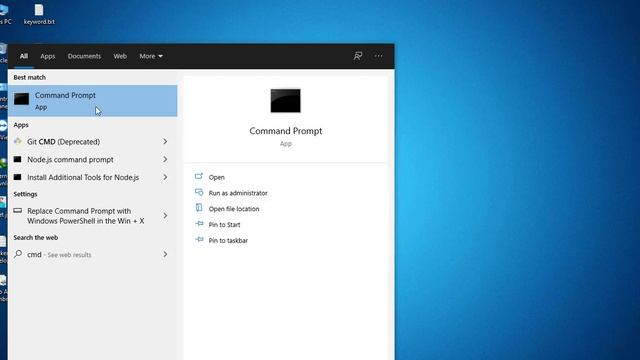Open the feedback icon in search header
640x360 pixels.
tap(358, 56)
